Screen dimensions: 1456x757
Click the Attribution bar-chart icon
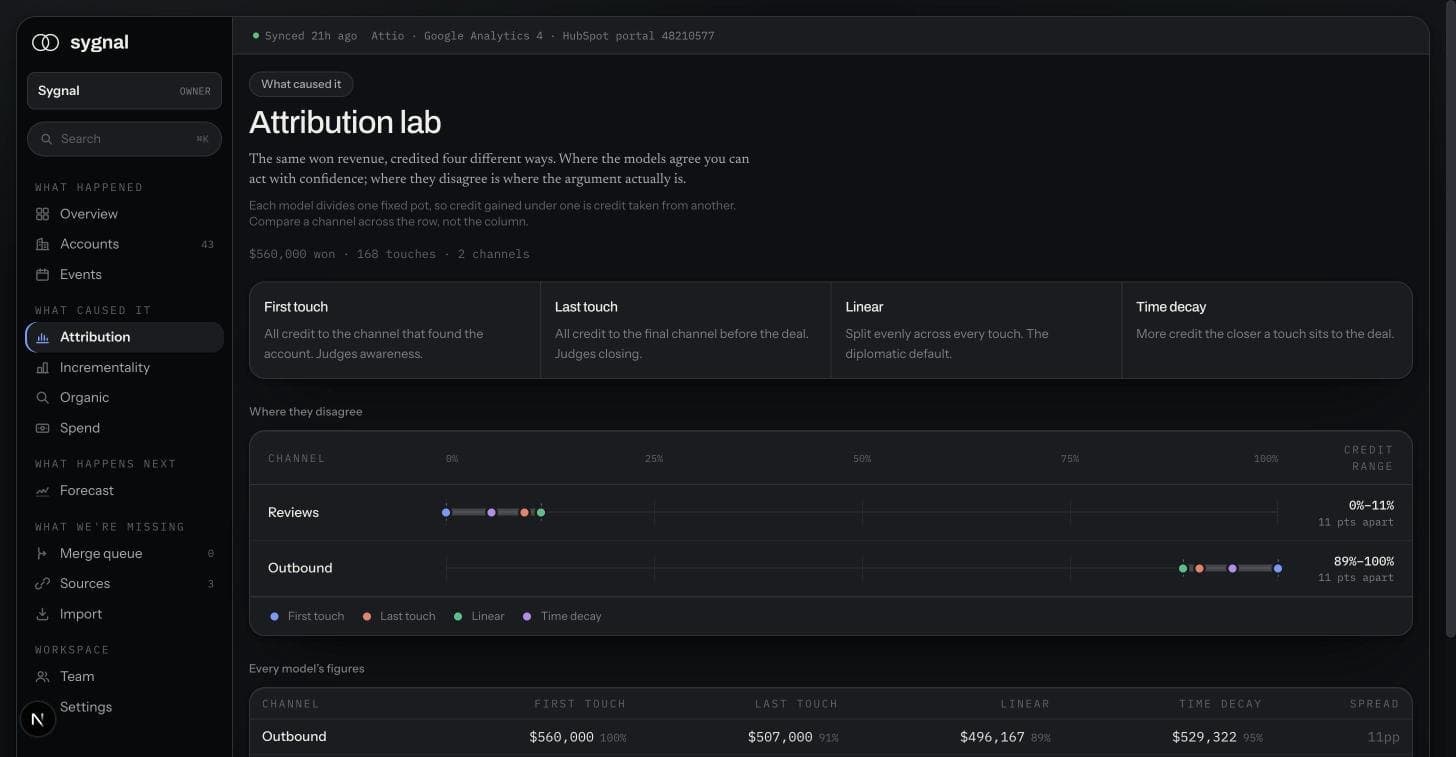coord(42,337)
